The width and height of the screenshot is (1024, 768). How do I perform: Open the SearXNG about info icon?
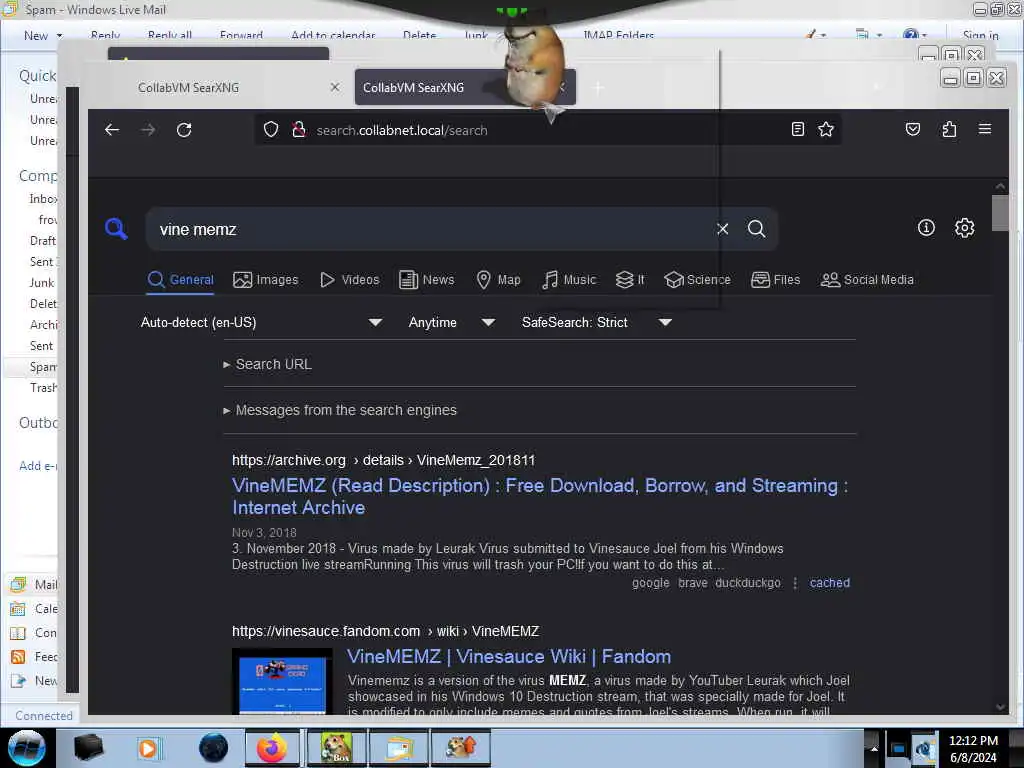926,228
